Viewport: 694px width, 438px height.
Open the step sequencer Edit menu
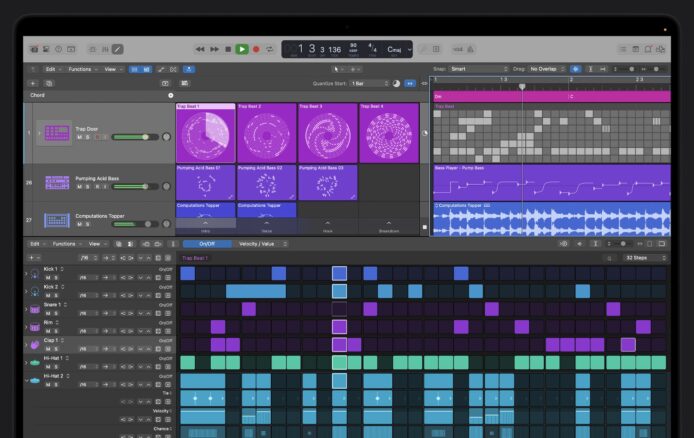(36, 243)
